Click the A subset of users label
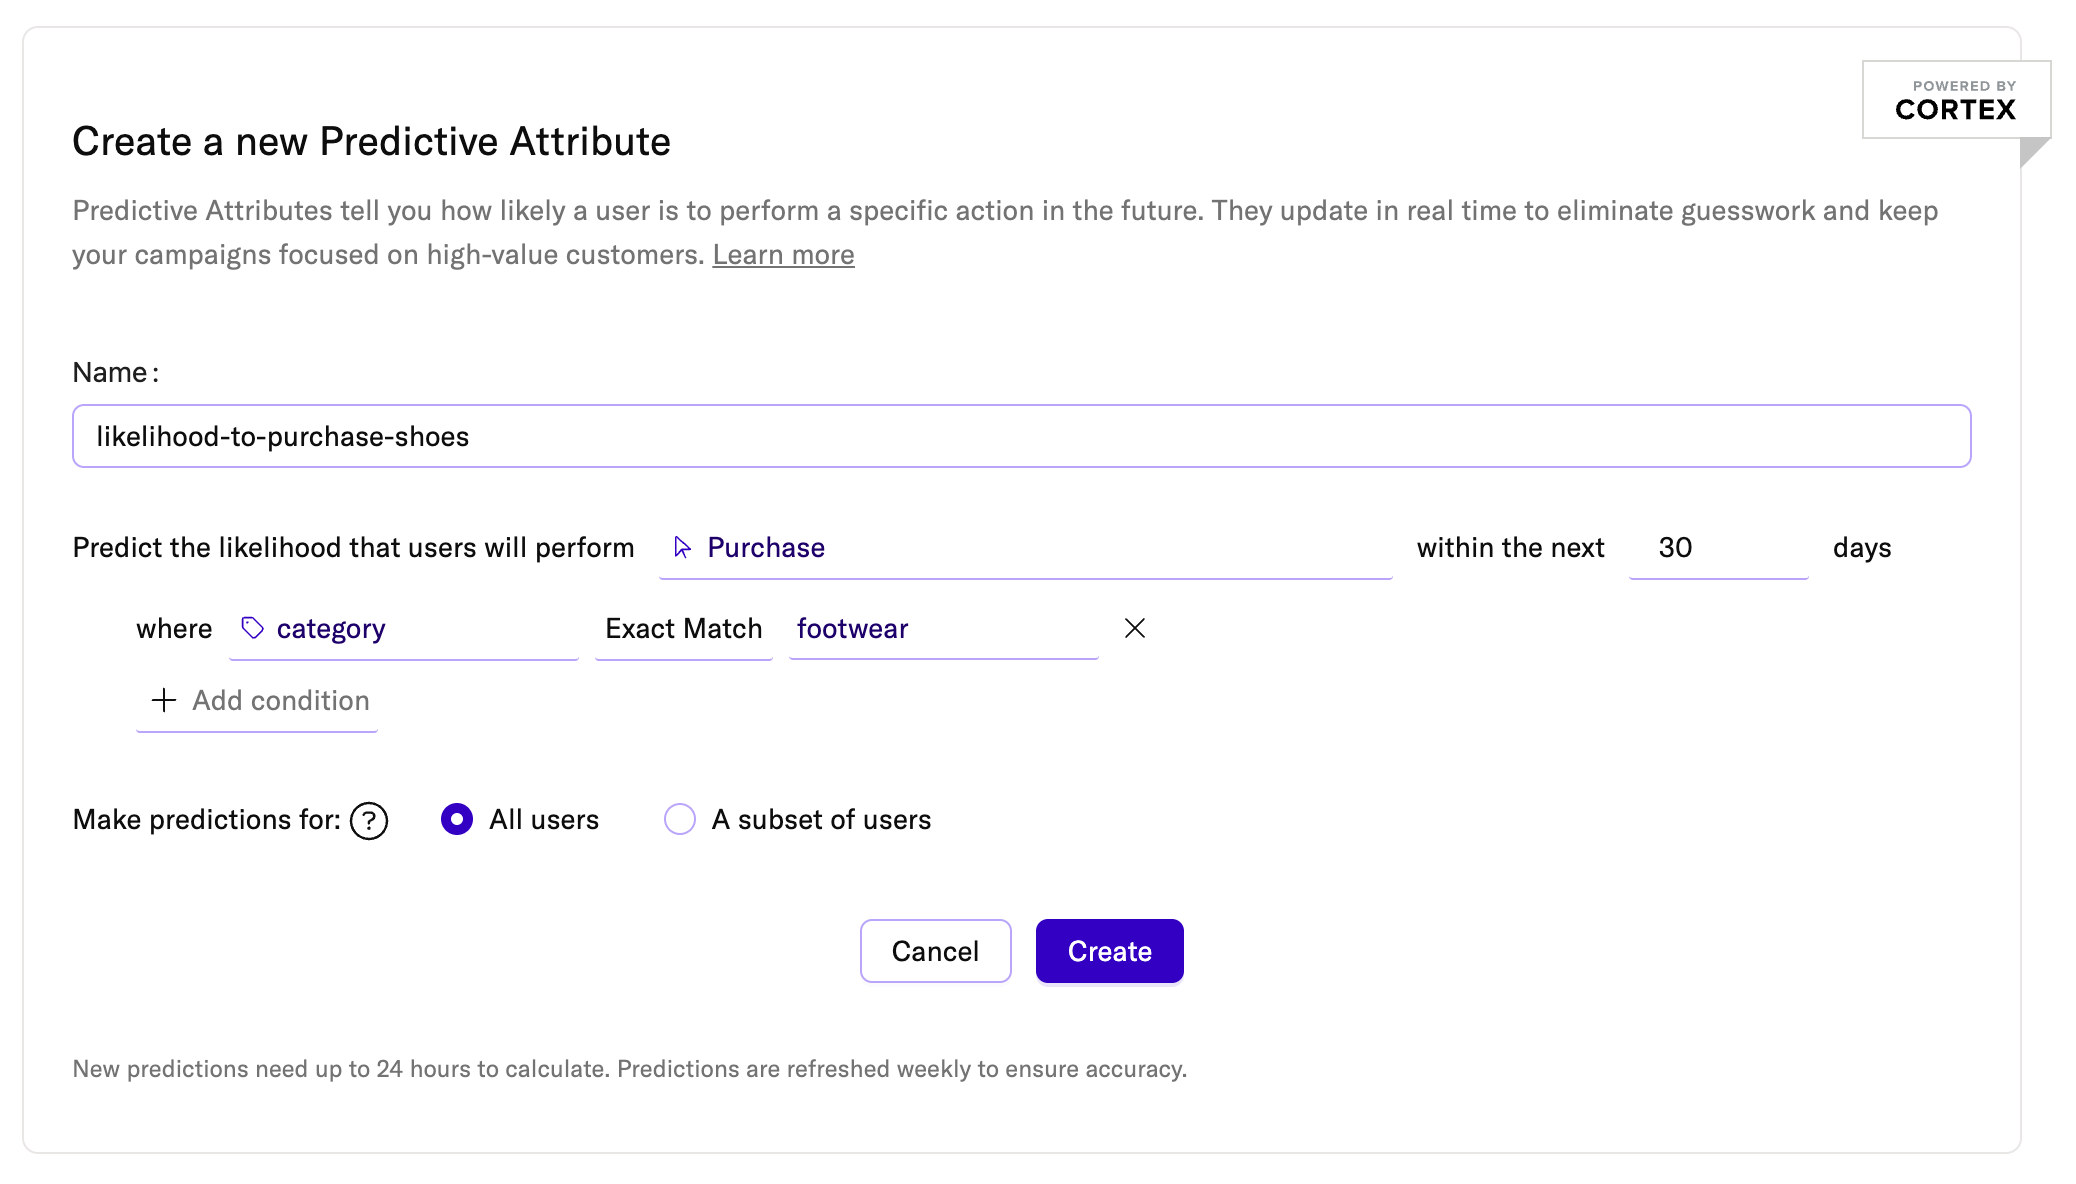The width and height of the screenshot is (2076, 1184). click(x=821, y=820)
